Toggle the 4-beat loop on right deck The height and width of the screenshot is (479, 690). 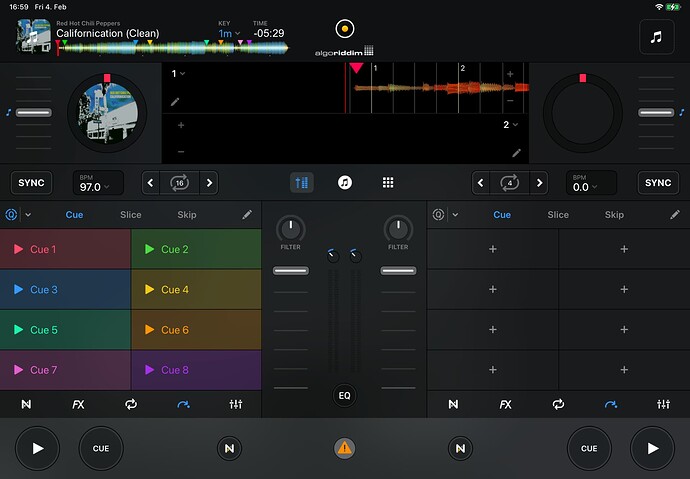click(510, 183)
